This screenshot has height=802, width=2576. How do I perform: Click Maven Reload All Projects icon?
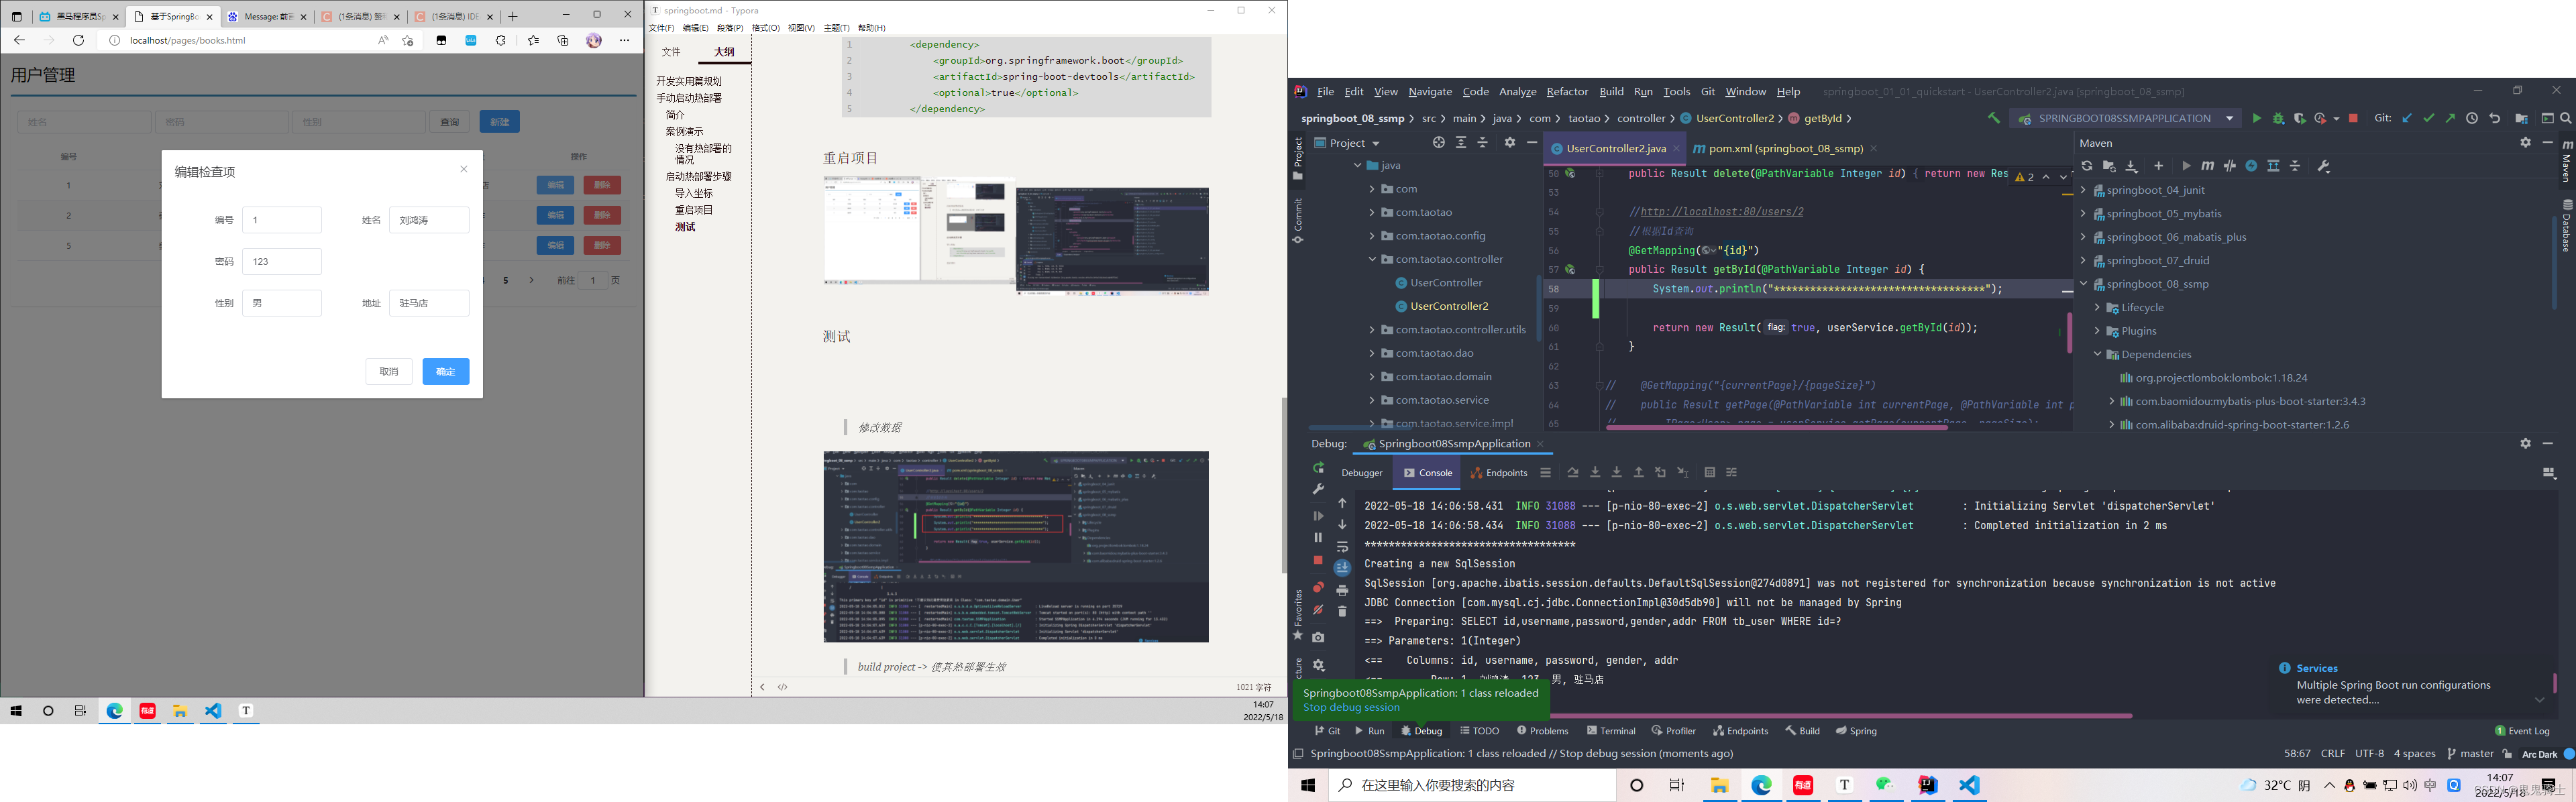(x=2087, y=166)
